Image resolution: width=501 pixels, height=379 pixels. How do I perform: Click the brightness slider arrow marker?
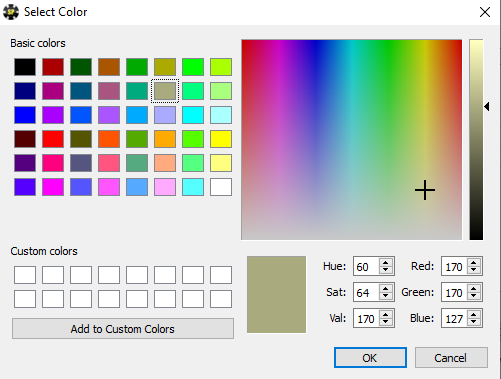tap(487, 107)
